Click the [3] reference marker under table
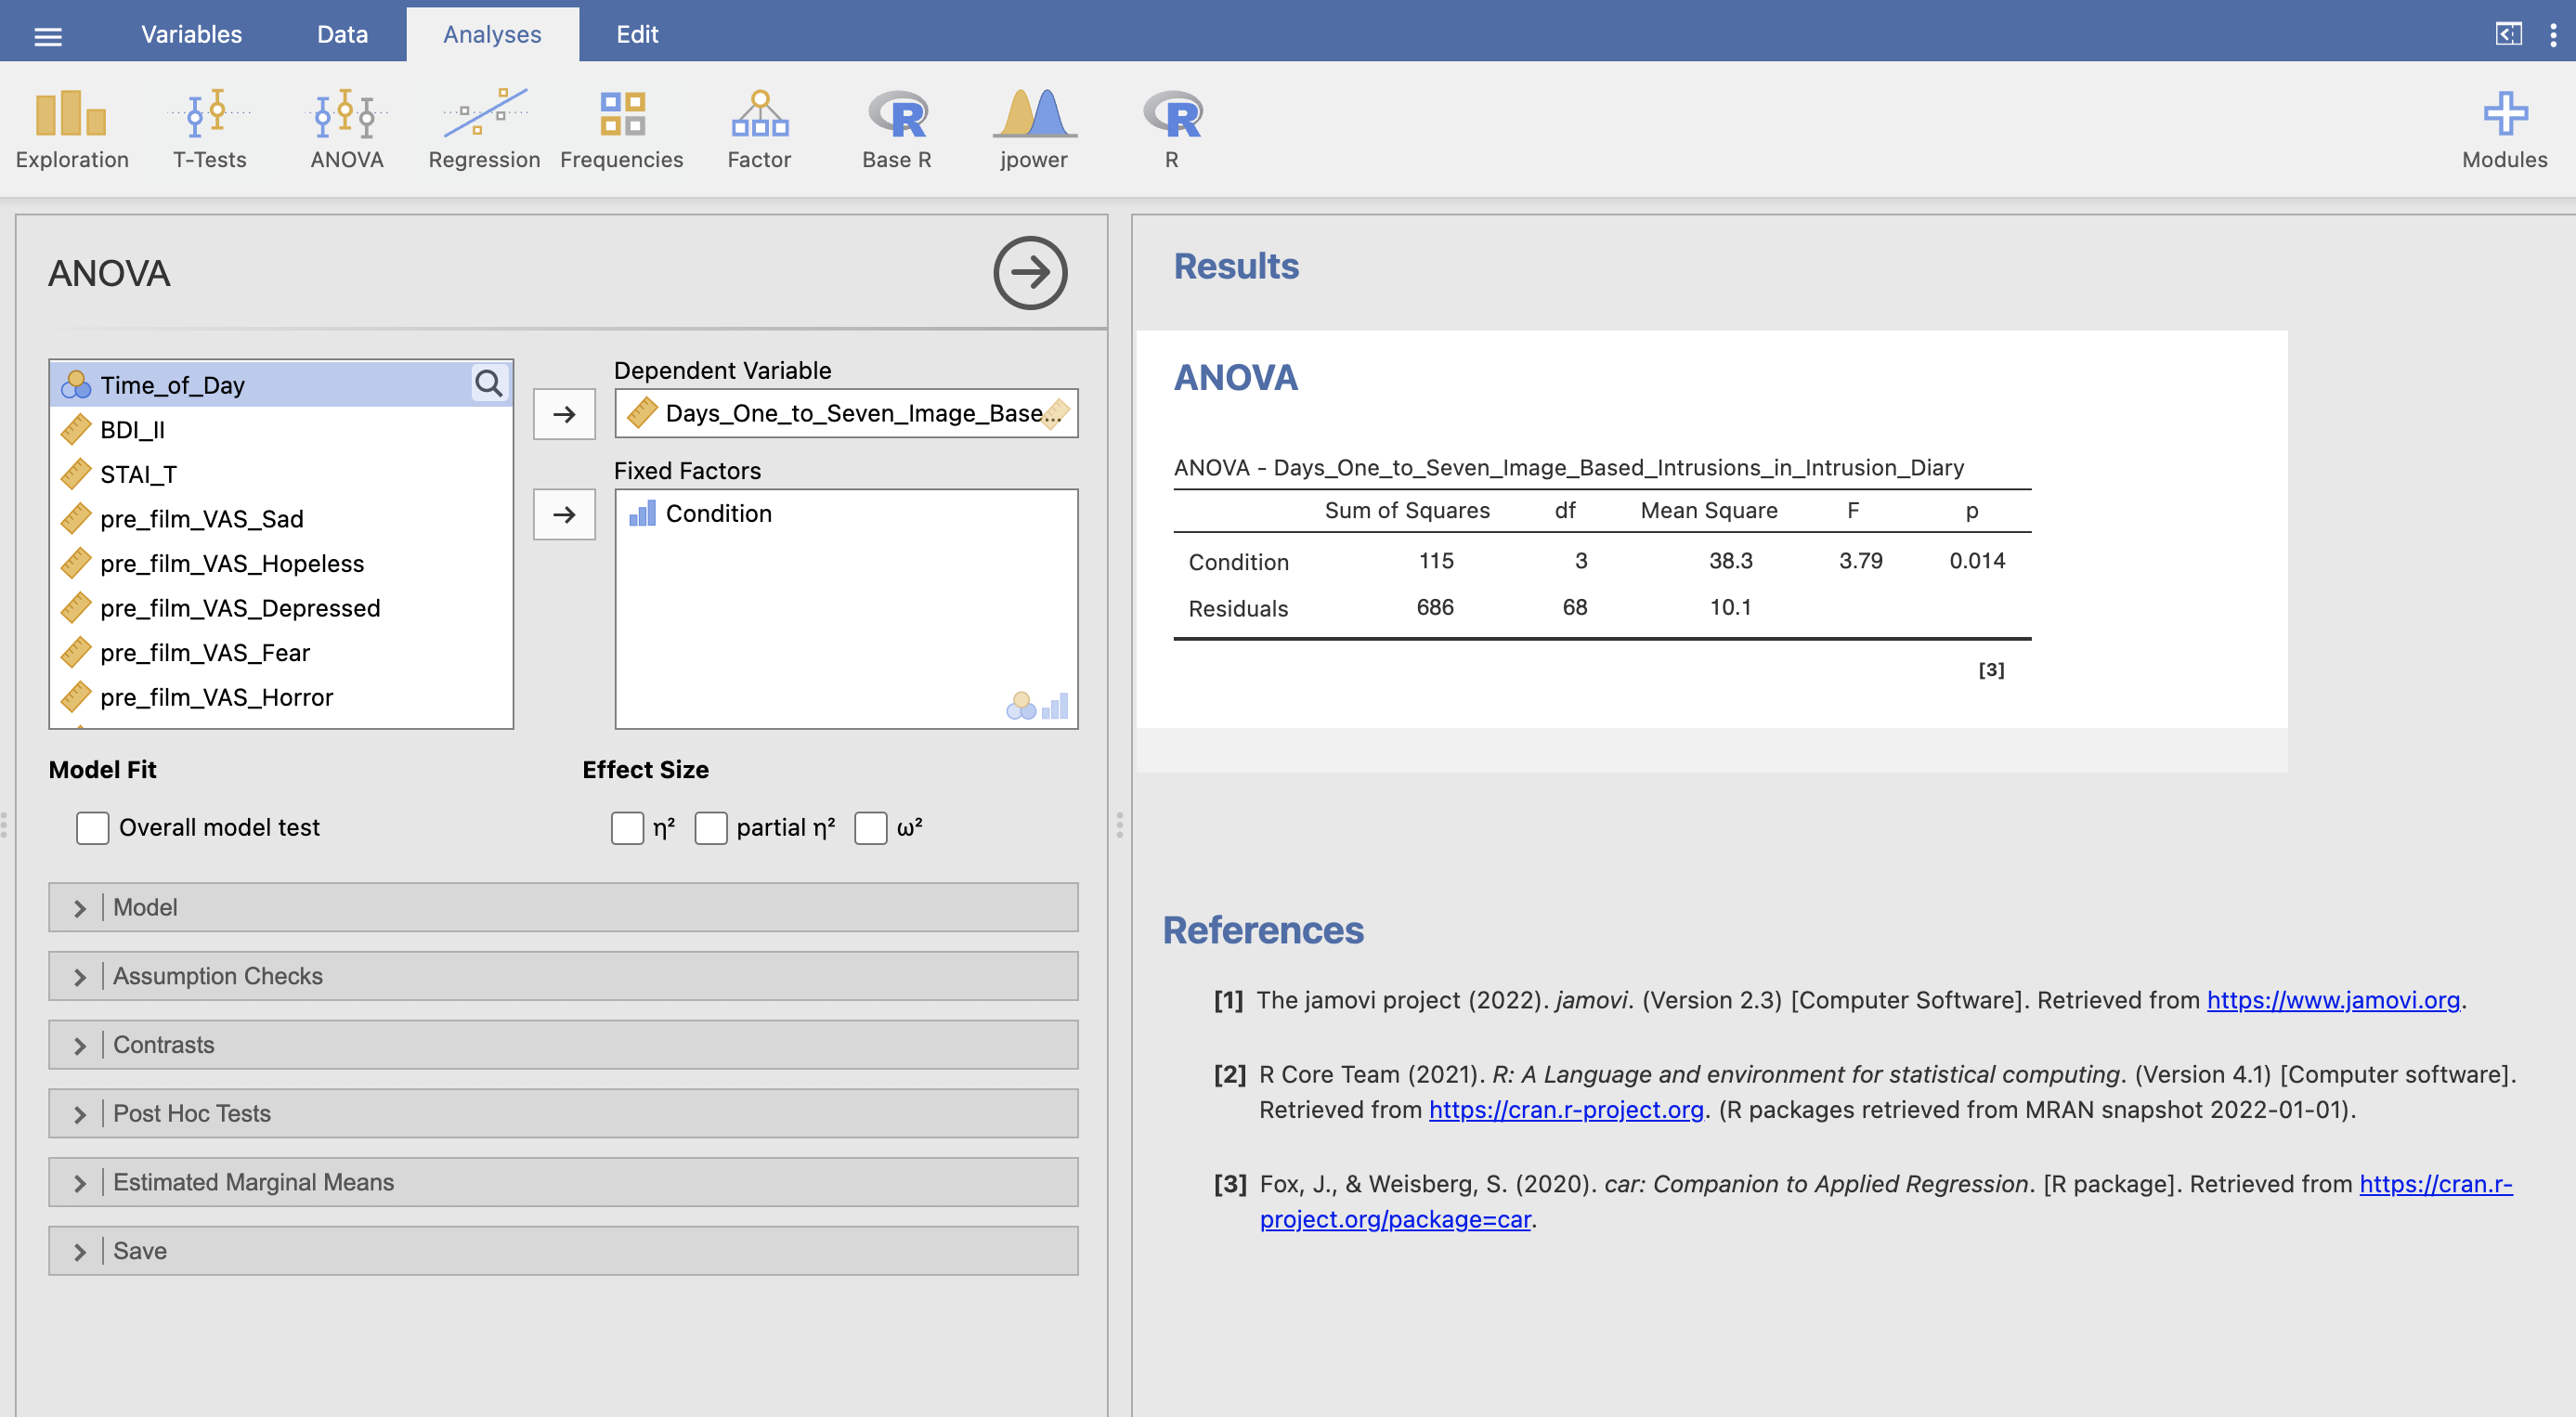2576x1417 pixels. pos(1991,670)
